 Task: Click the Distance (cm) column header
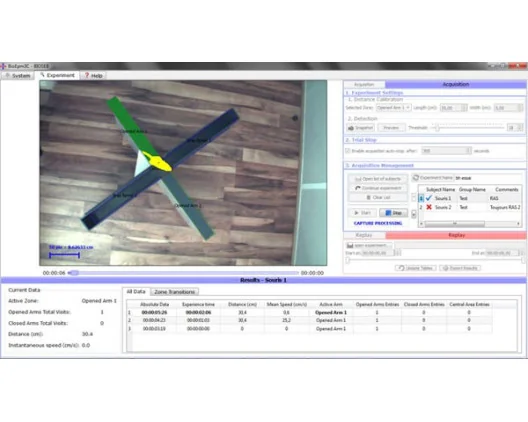coord(242,304)
